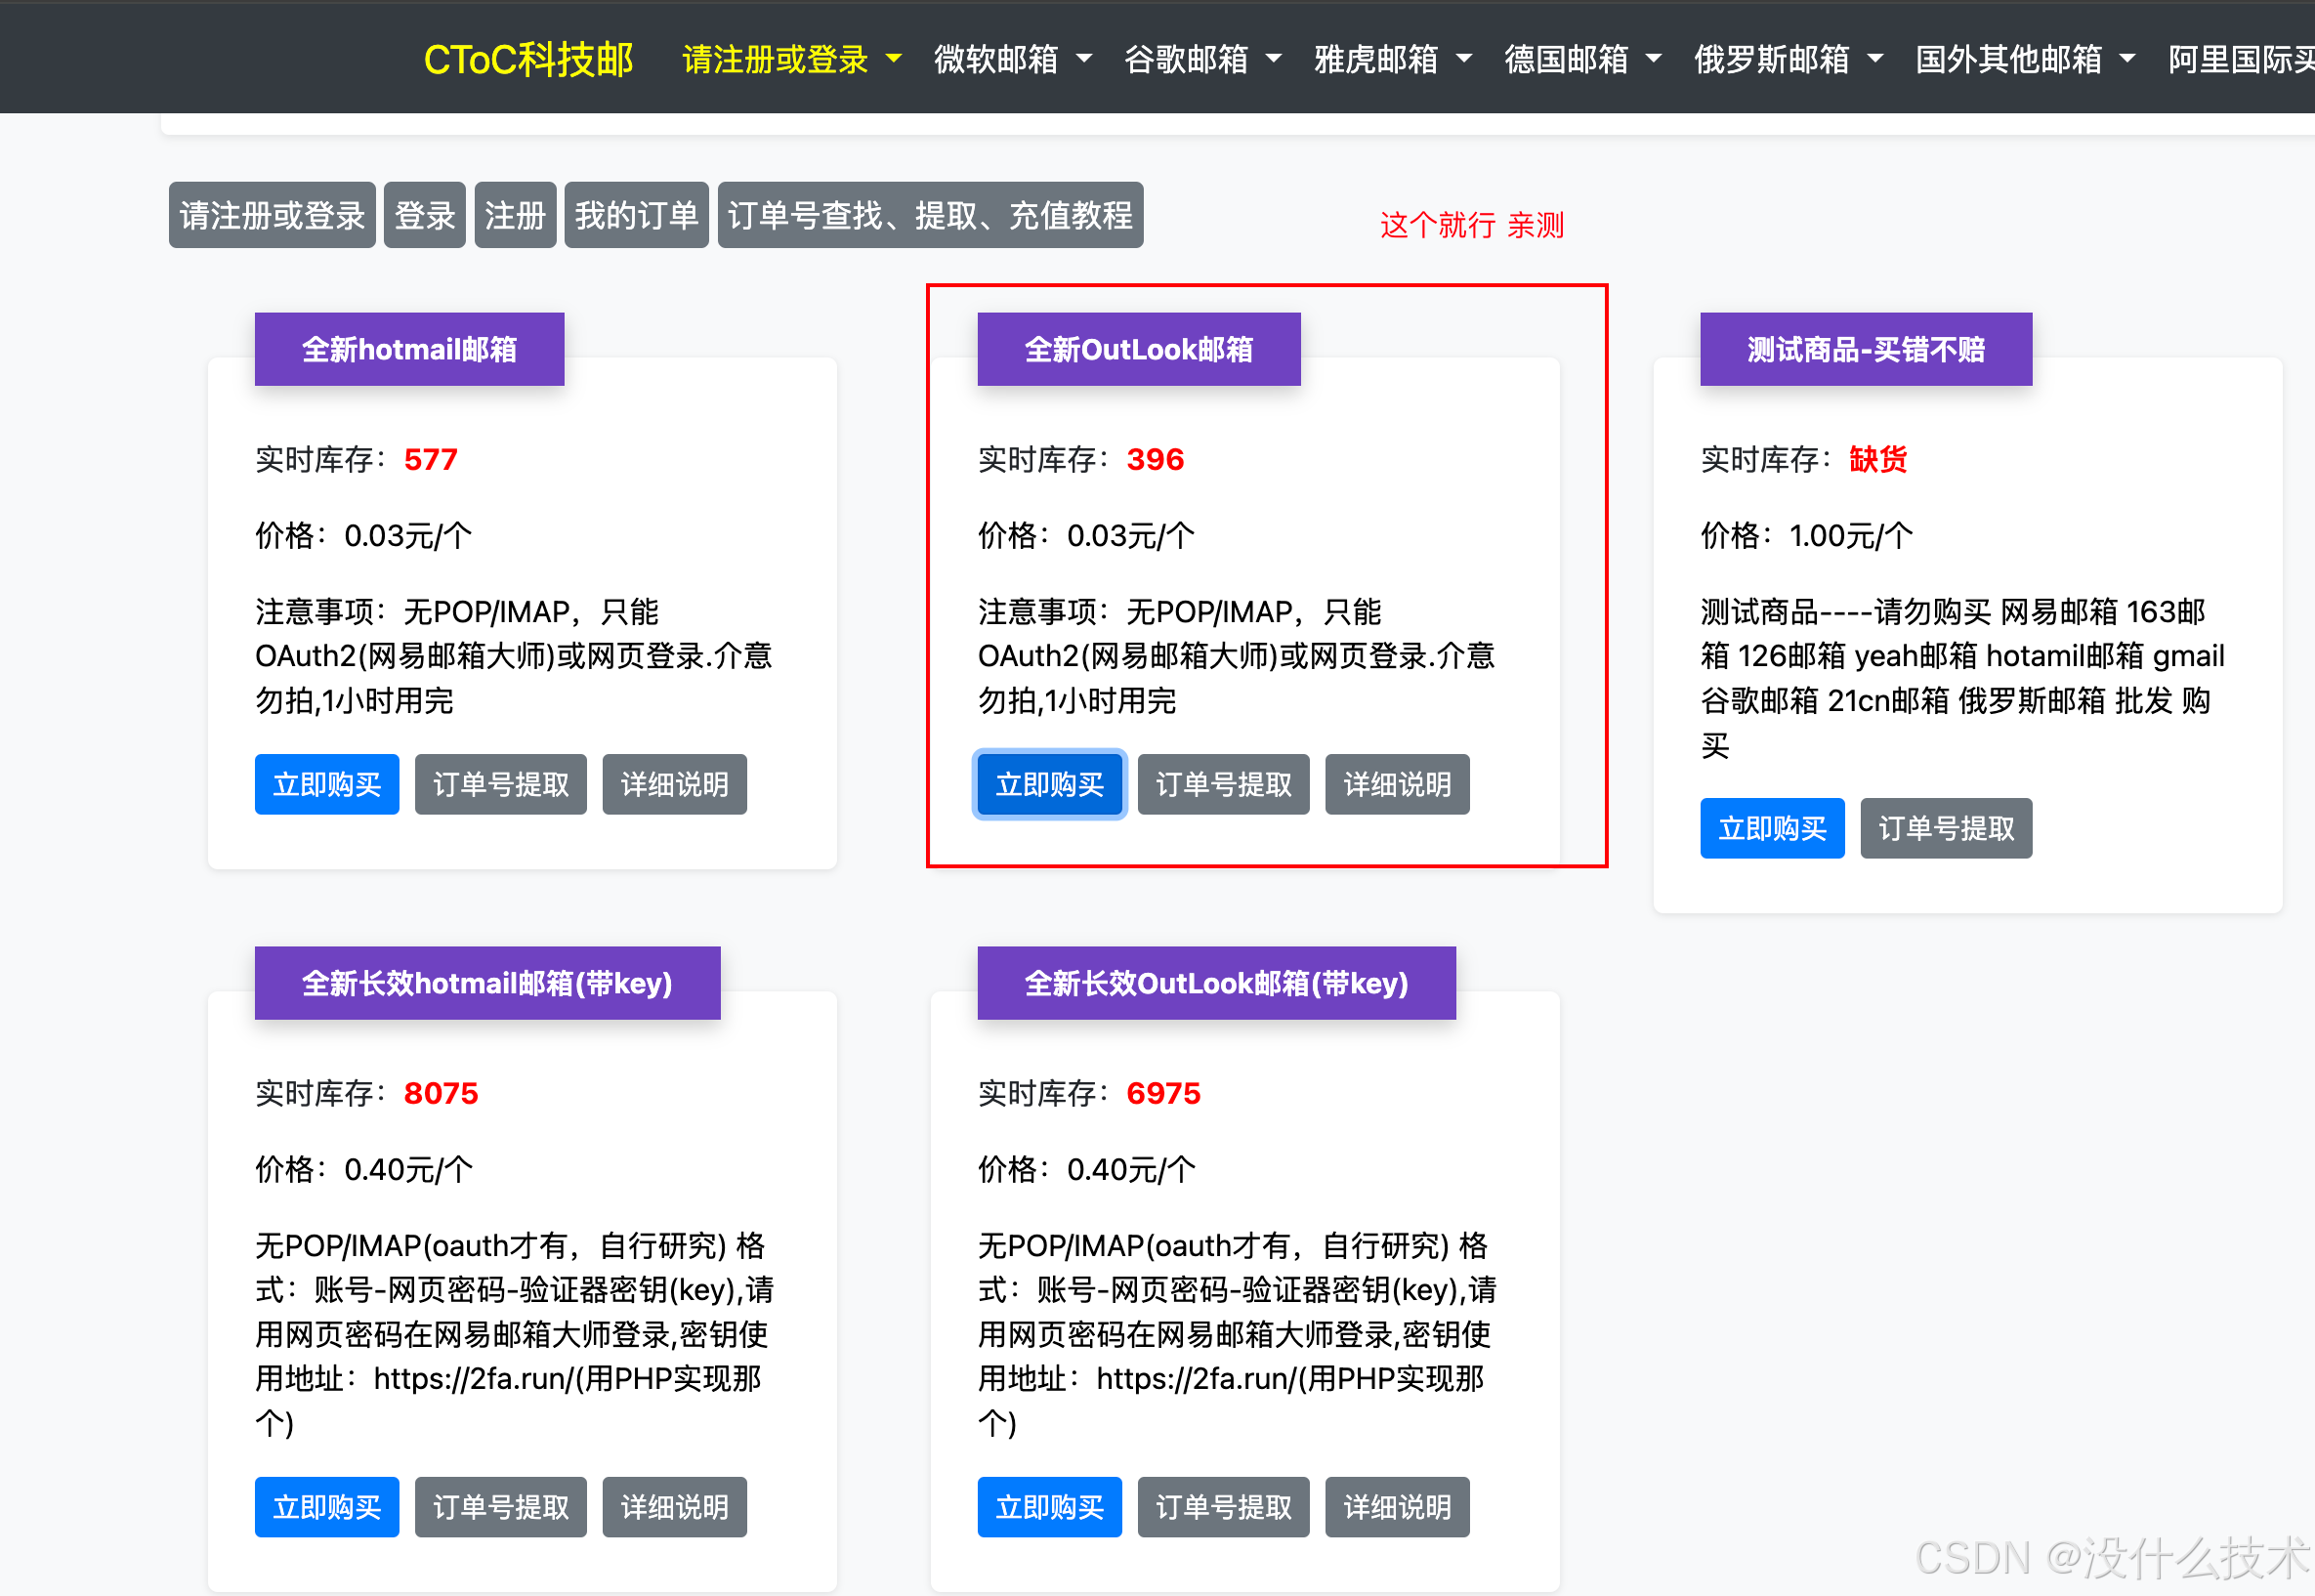
Task: Click 订单号提取 under 全新长效OutLook邮箱(带key)
Action: point(1223,1507)
